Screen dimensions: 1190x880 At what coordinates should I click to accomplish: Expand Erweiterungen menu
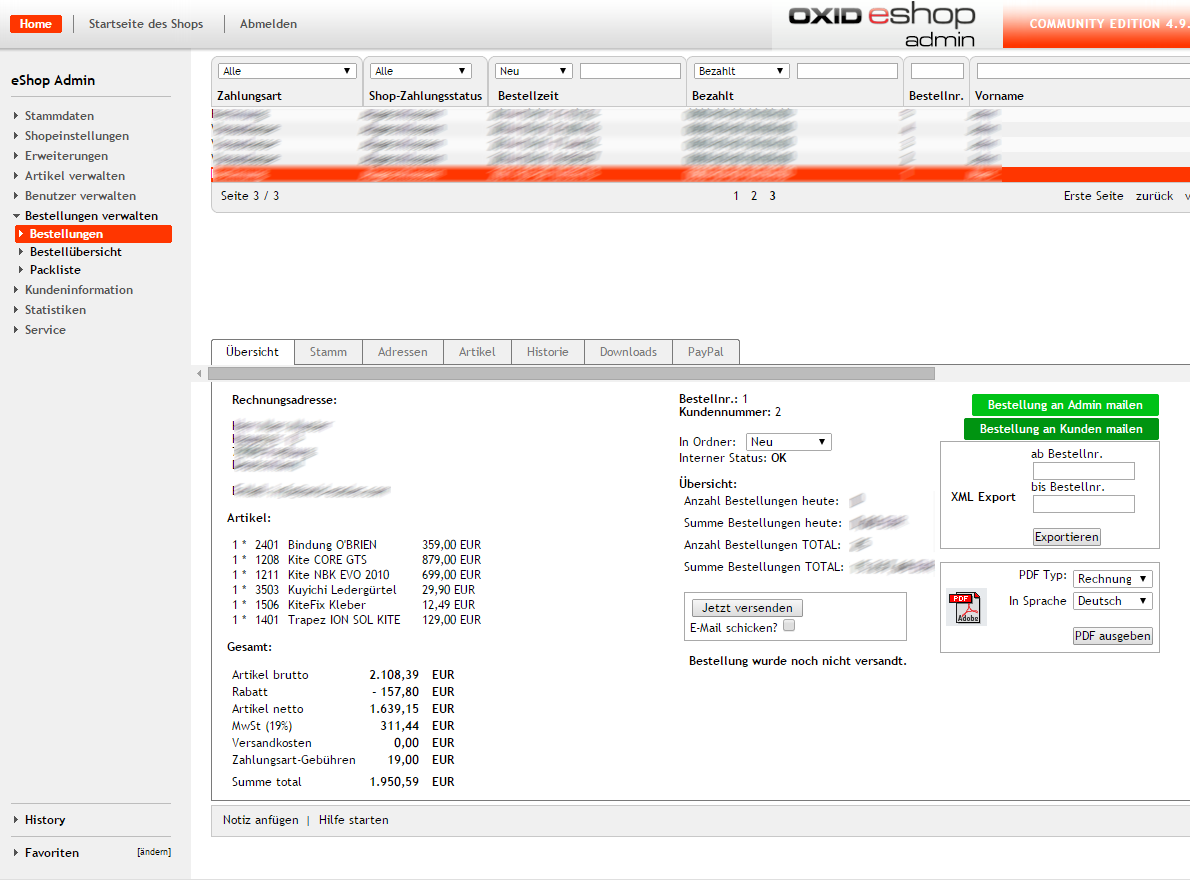(66, 156)
